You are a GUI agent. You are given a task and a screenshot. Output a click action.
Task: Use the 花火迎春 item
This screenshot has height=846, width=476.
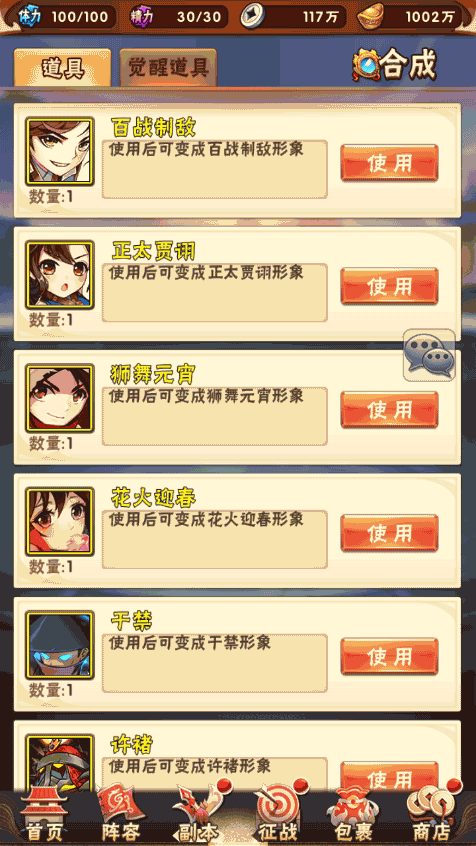(389, 533)
